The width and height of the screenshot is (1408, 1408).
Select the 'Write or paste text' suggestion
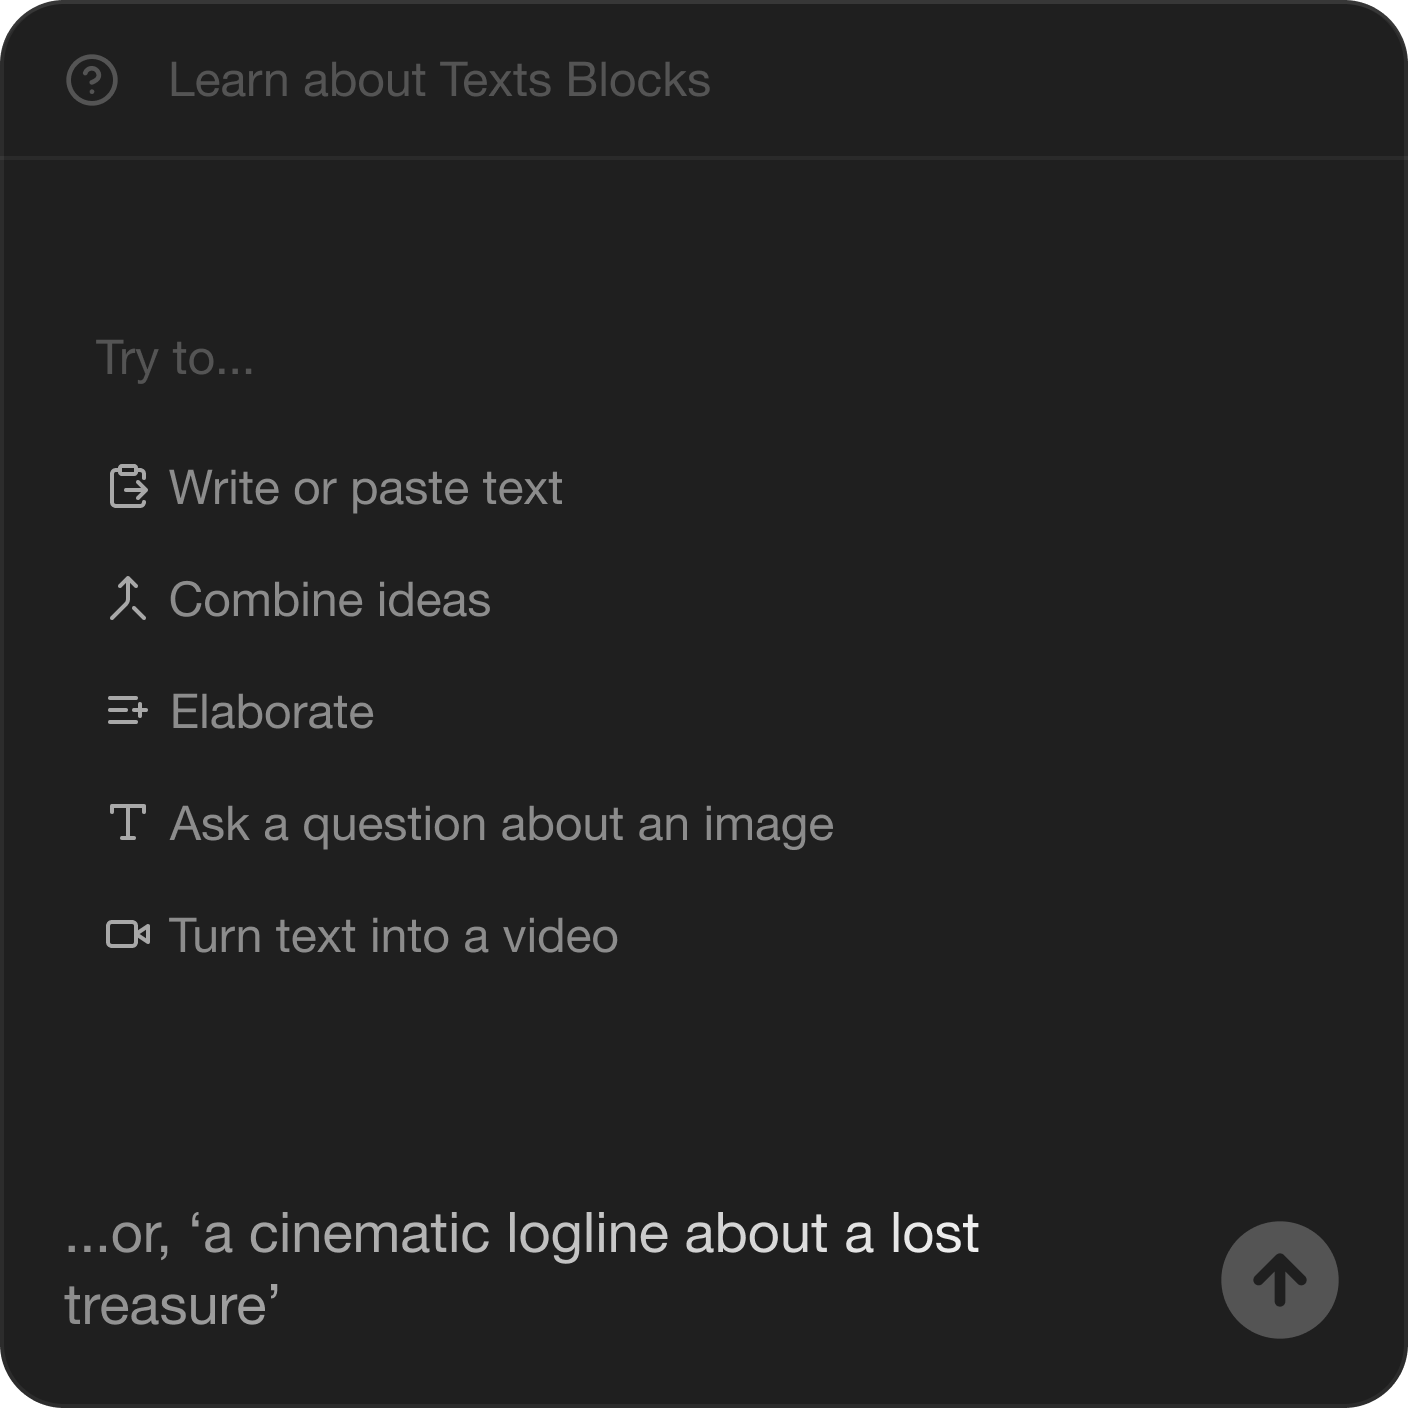click(365, 488)
